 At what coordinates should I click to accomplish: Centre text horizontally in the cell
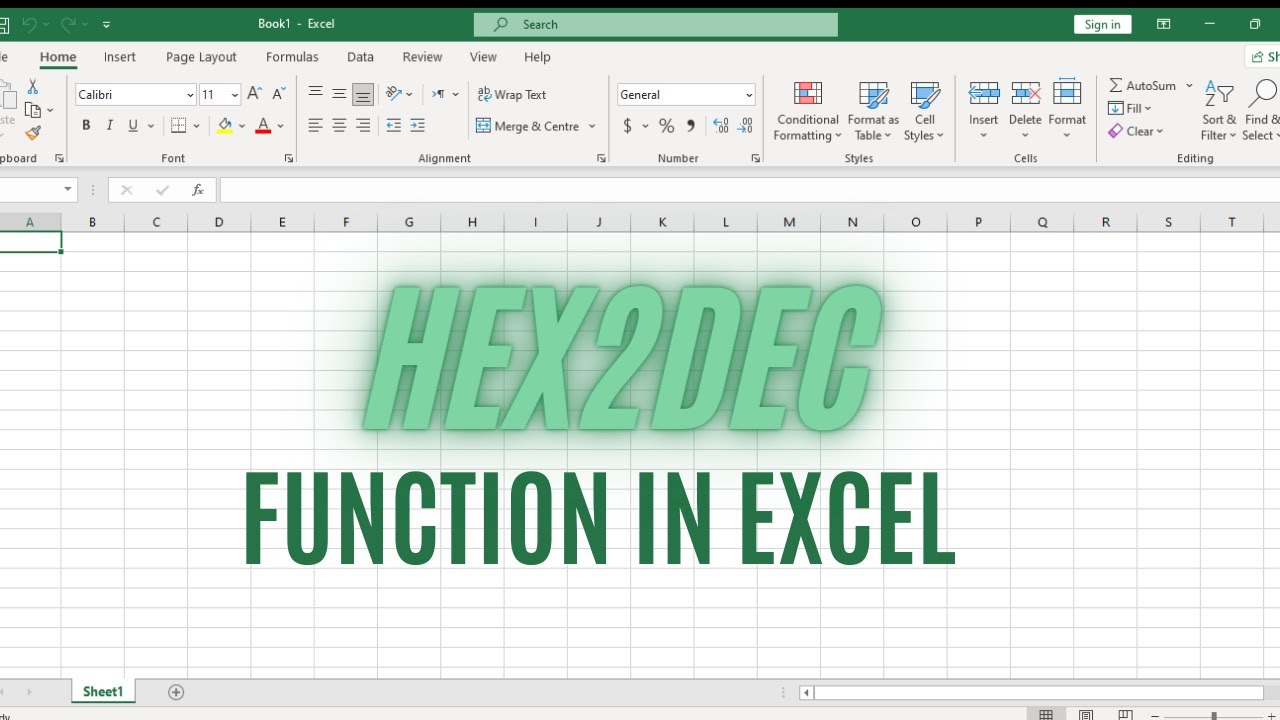(339, 126)
